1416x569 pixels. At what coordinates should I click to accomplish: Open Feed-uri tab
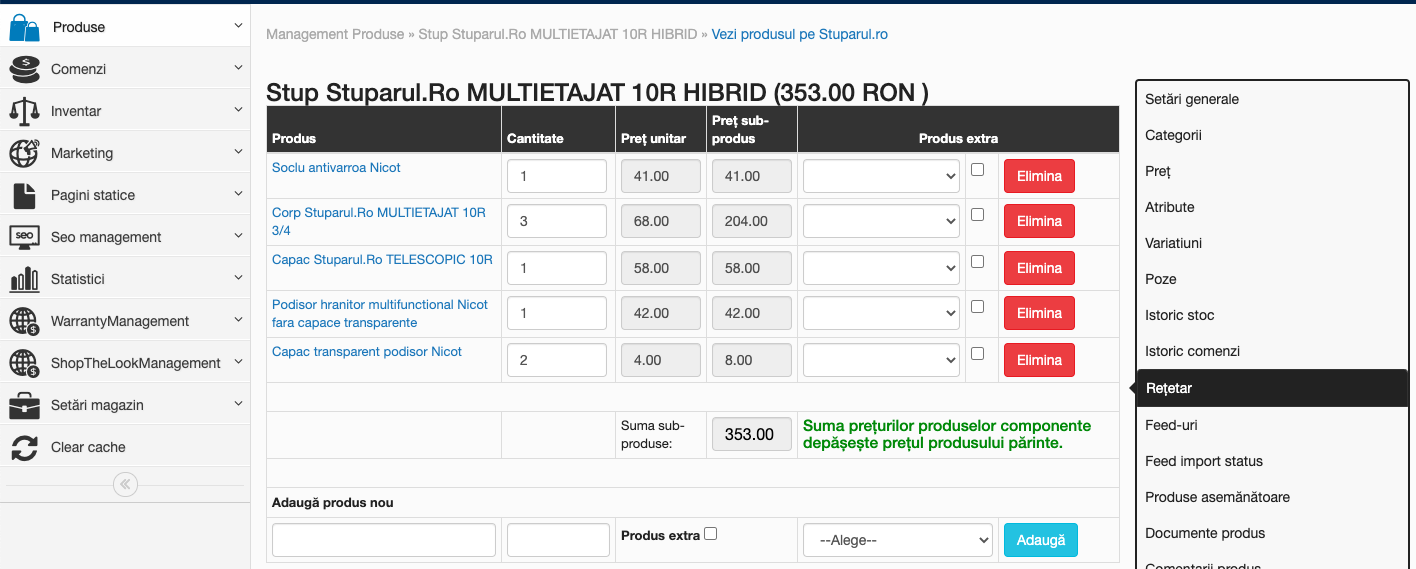coord(1171,425)
